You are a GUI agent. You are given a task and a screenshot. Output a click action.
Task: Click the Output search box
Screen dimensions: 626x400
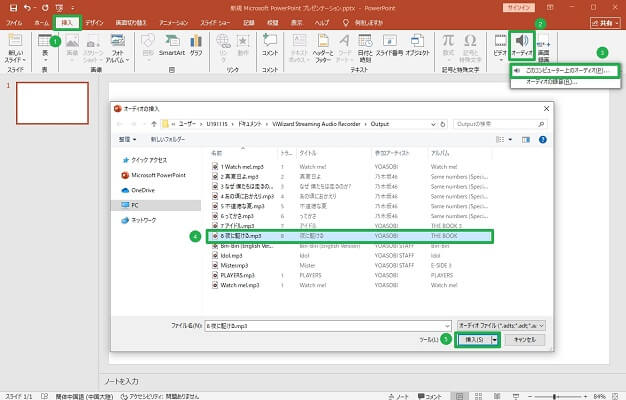coord(500,124)
